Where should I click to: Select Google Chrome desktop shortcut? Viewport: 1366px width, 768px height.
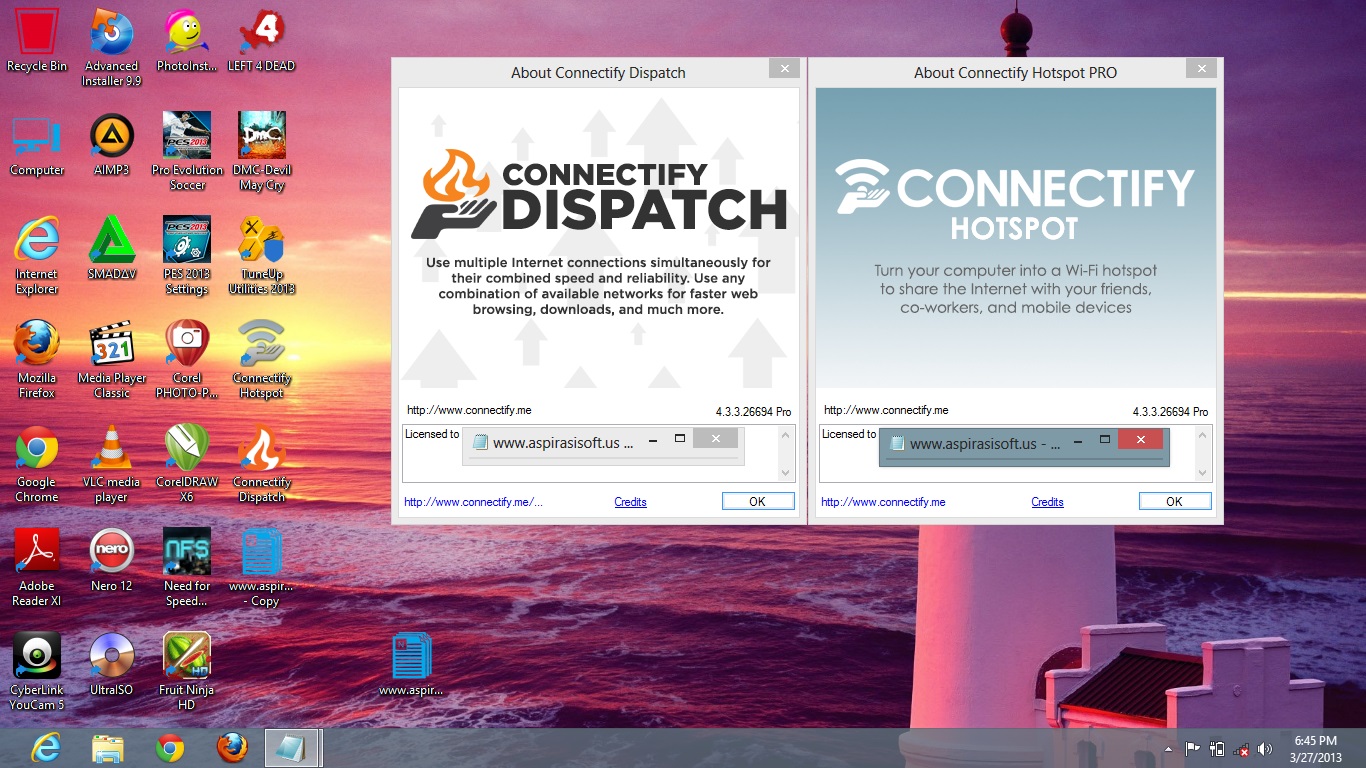(x=37, y=464)
